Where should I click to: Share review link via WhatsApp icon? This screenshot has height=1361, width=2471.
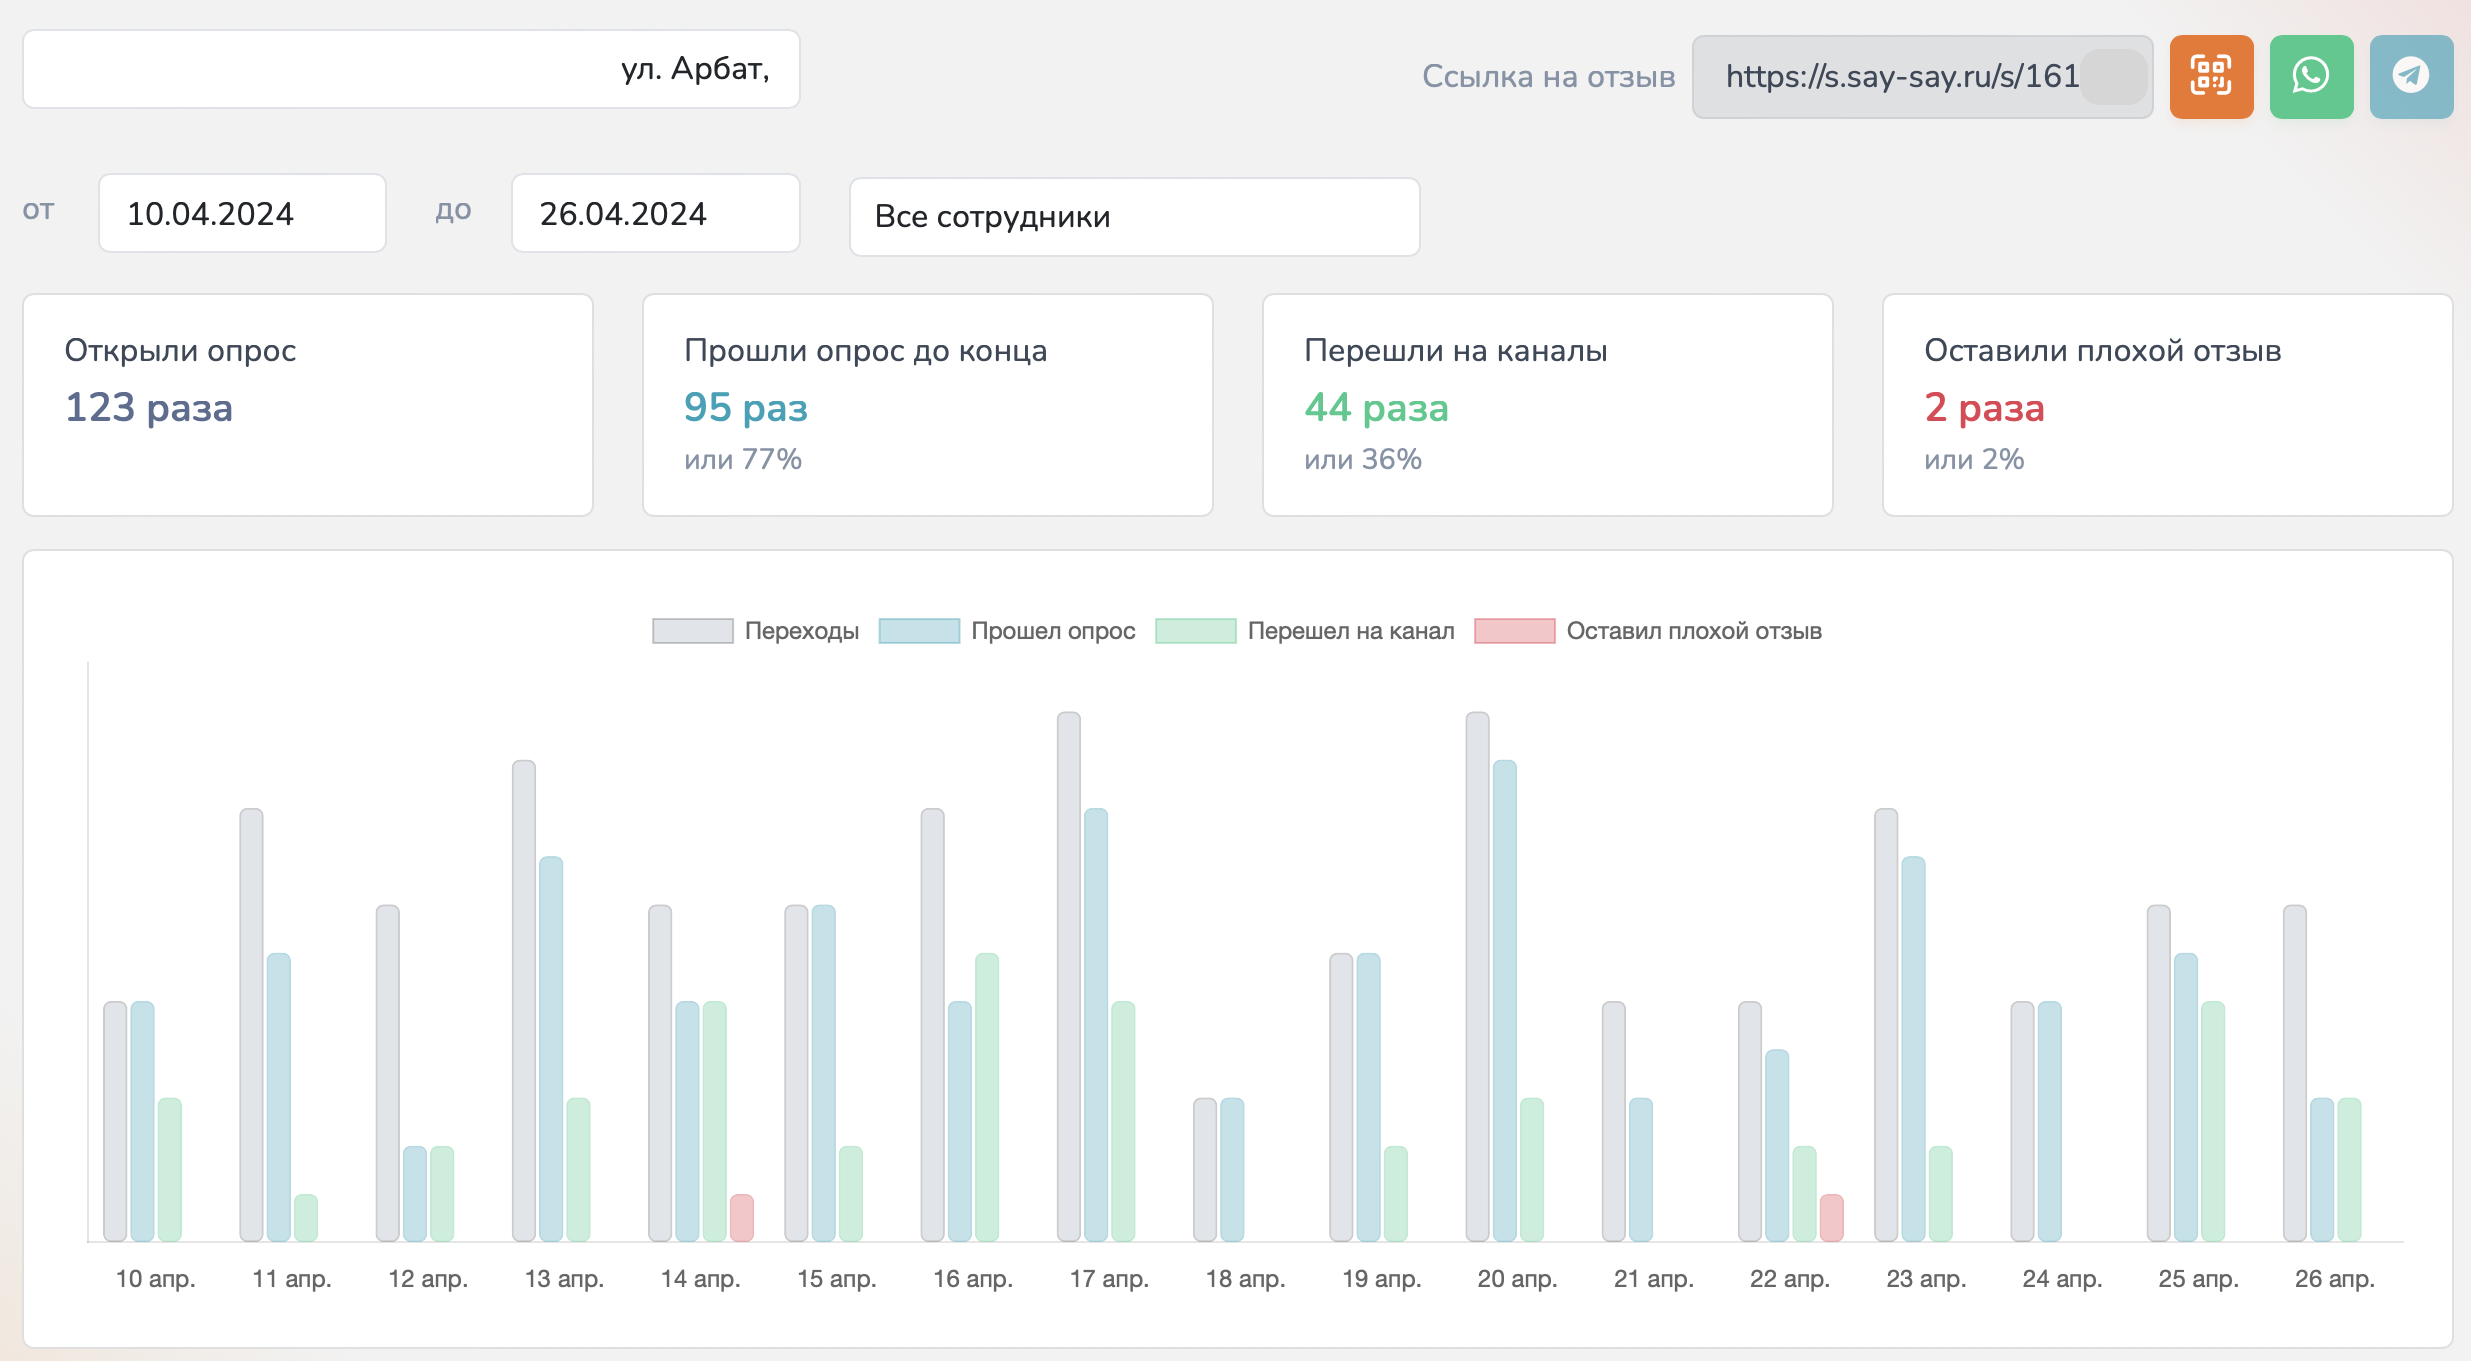[2311, 77]
